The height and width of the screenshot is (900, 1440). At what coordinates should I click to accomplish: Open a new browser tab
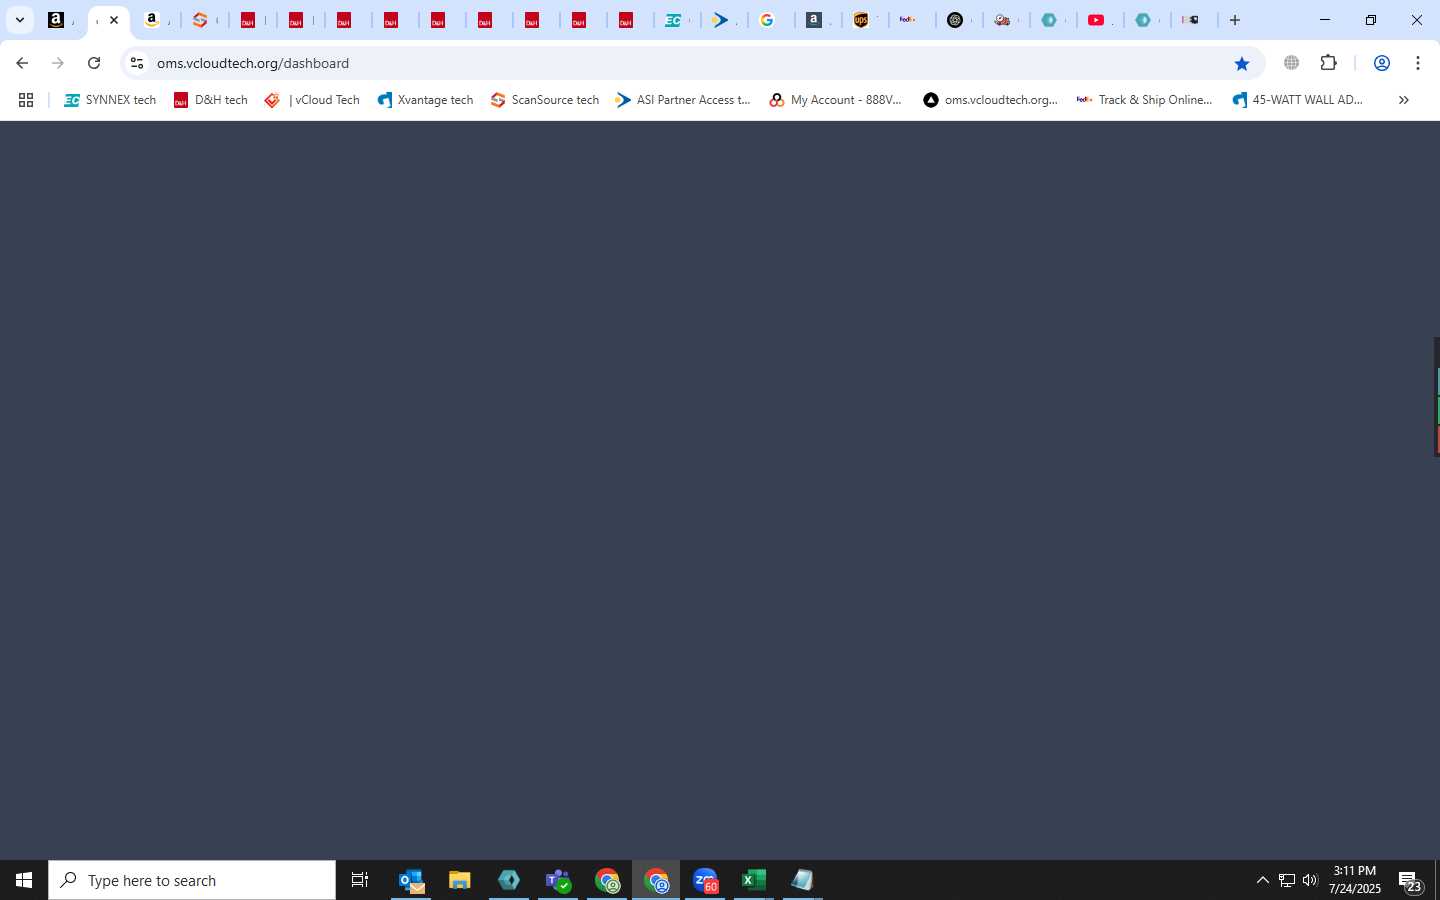1235,20
